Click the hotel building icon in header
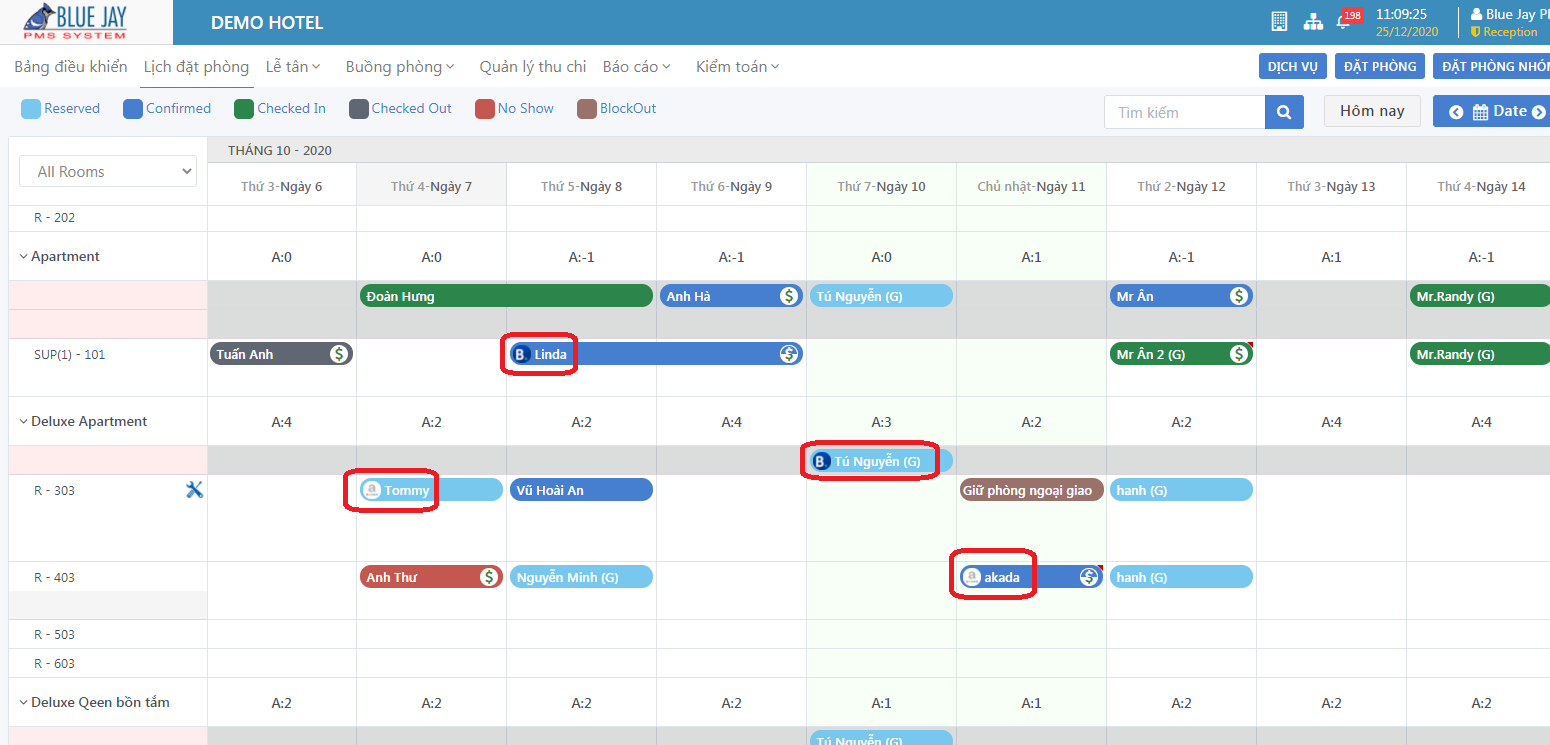1550x745 pixels. click(x=1278, y=21)
